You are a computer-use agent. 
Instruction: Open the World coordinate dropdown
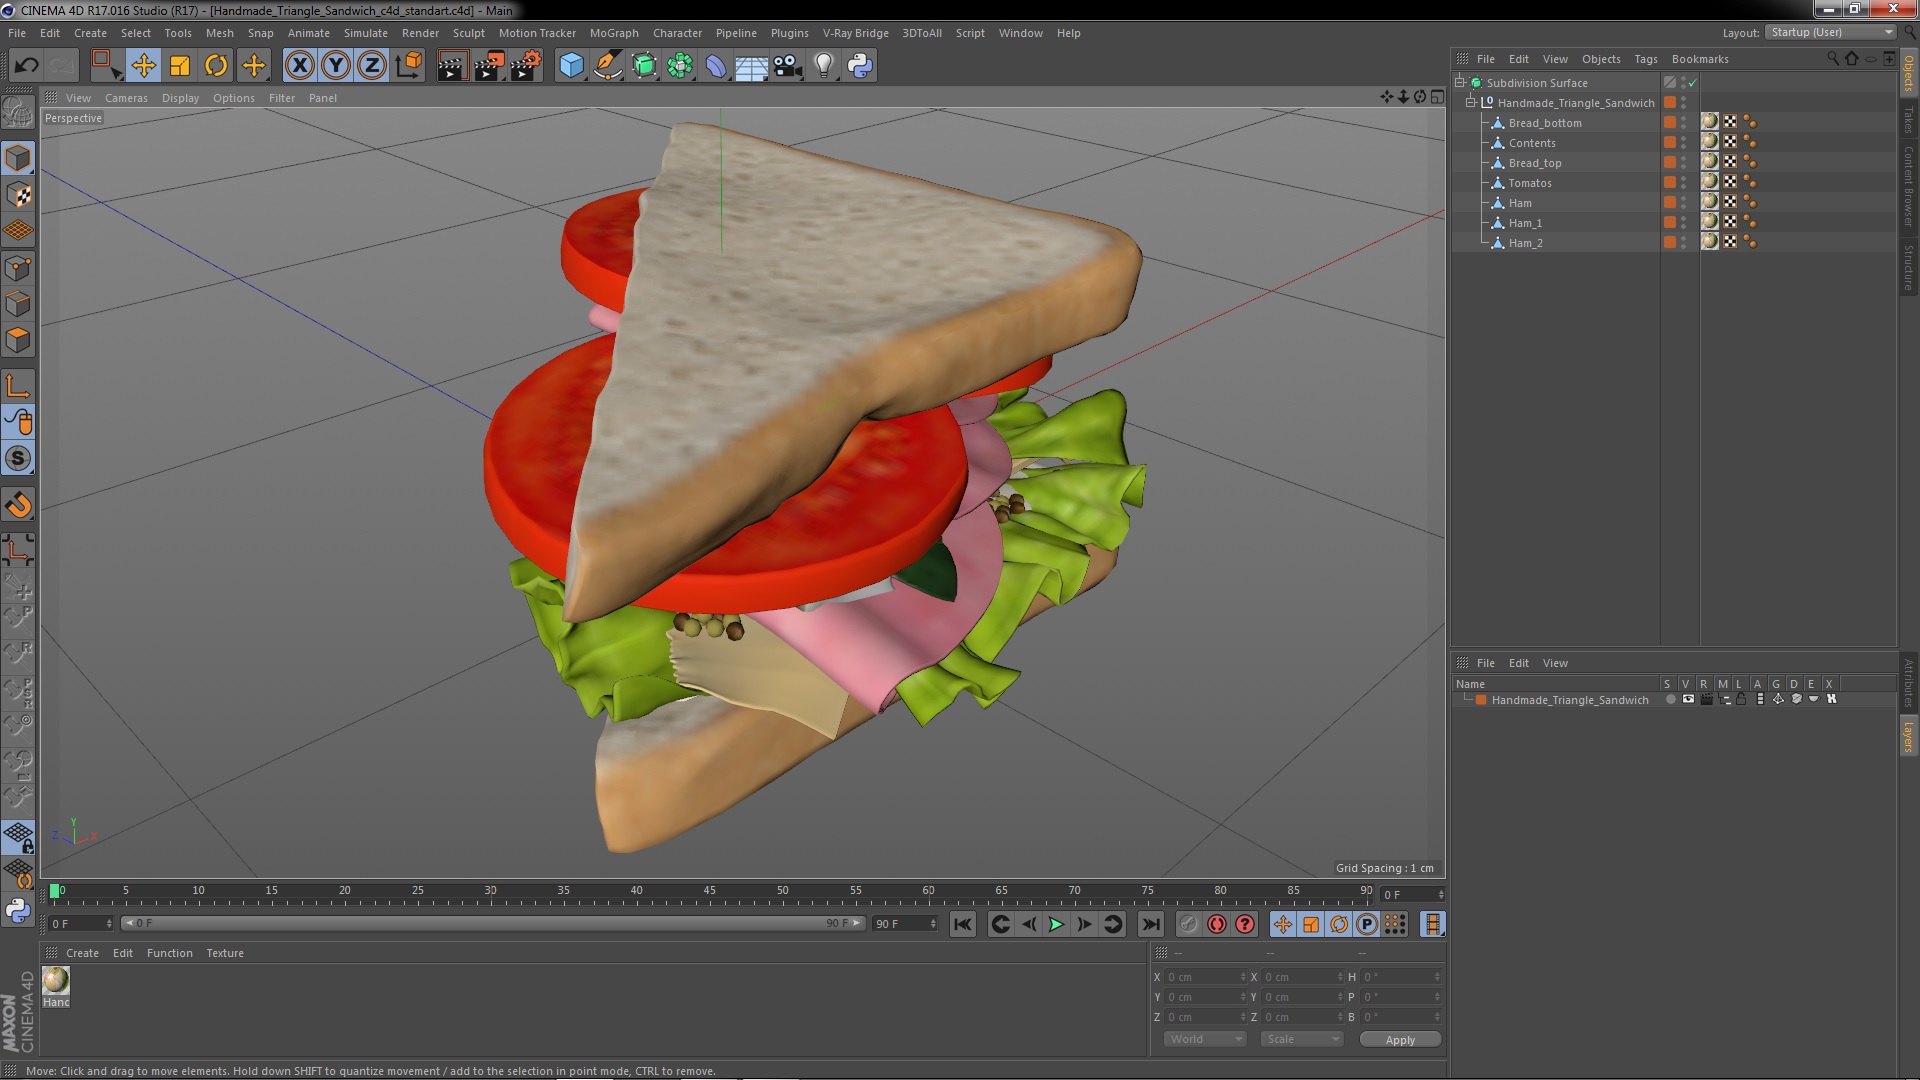pos(1205,1039)
